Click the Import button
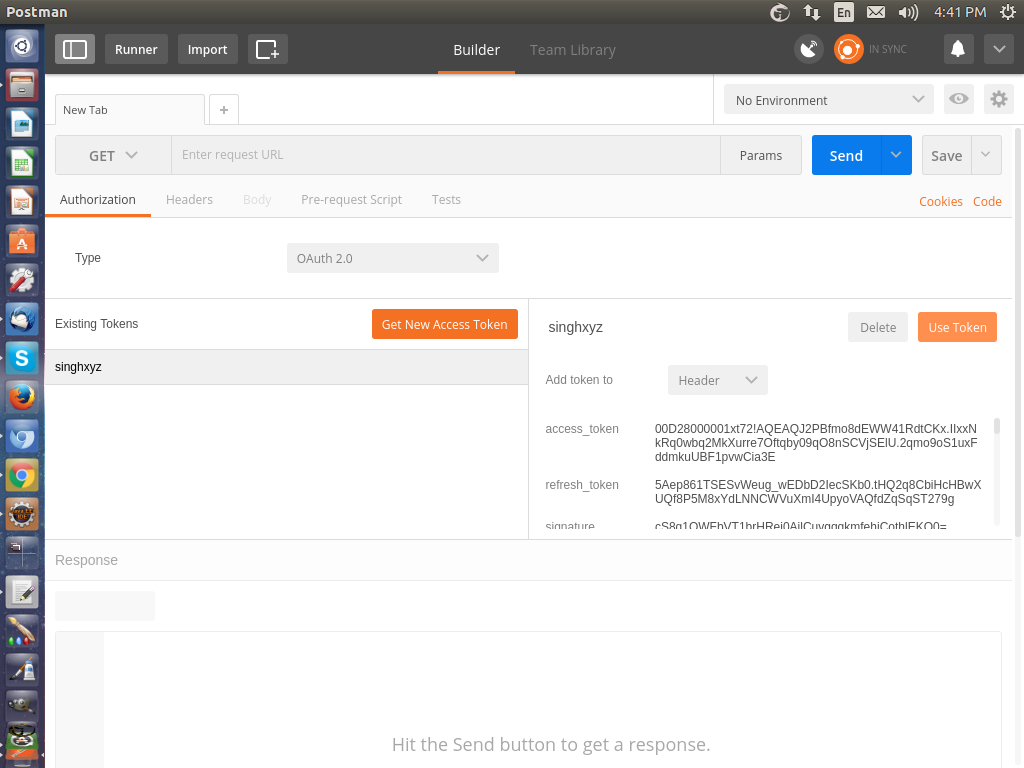The height and width of the screenshot is (768, 1024). [x=207, y=50]
